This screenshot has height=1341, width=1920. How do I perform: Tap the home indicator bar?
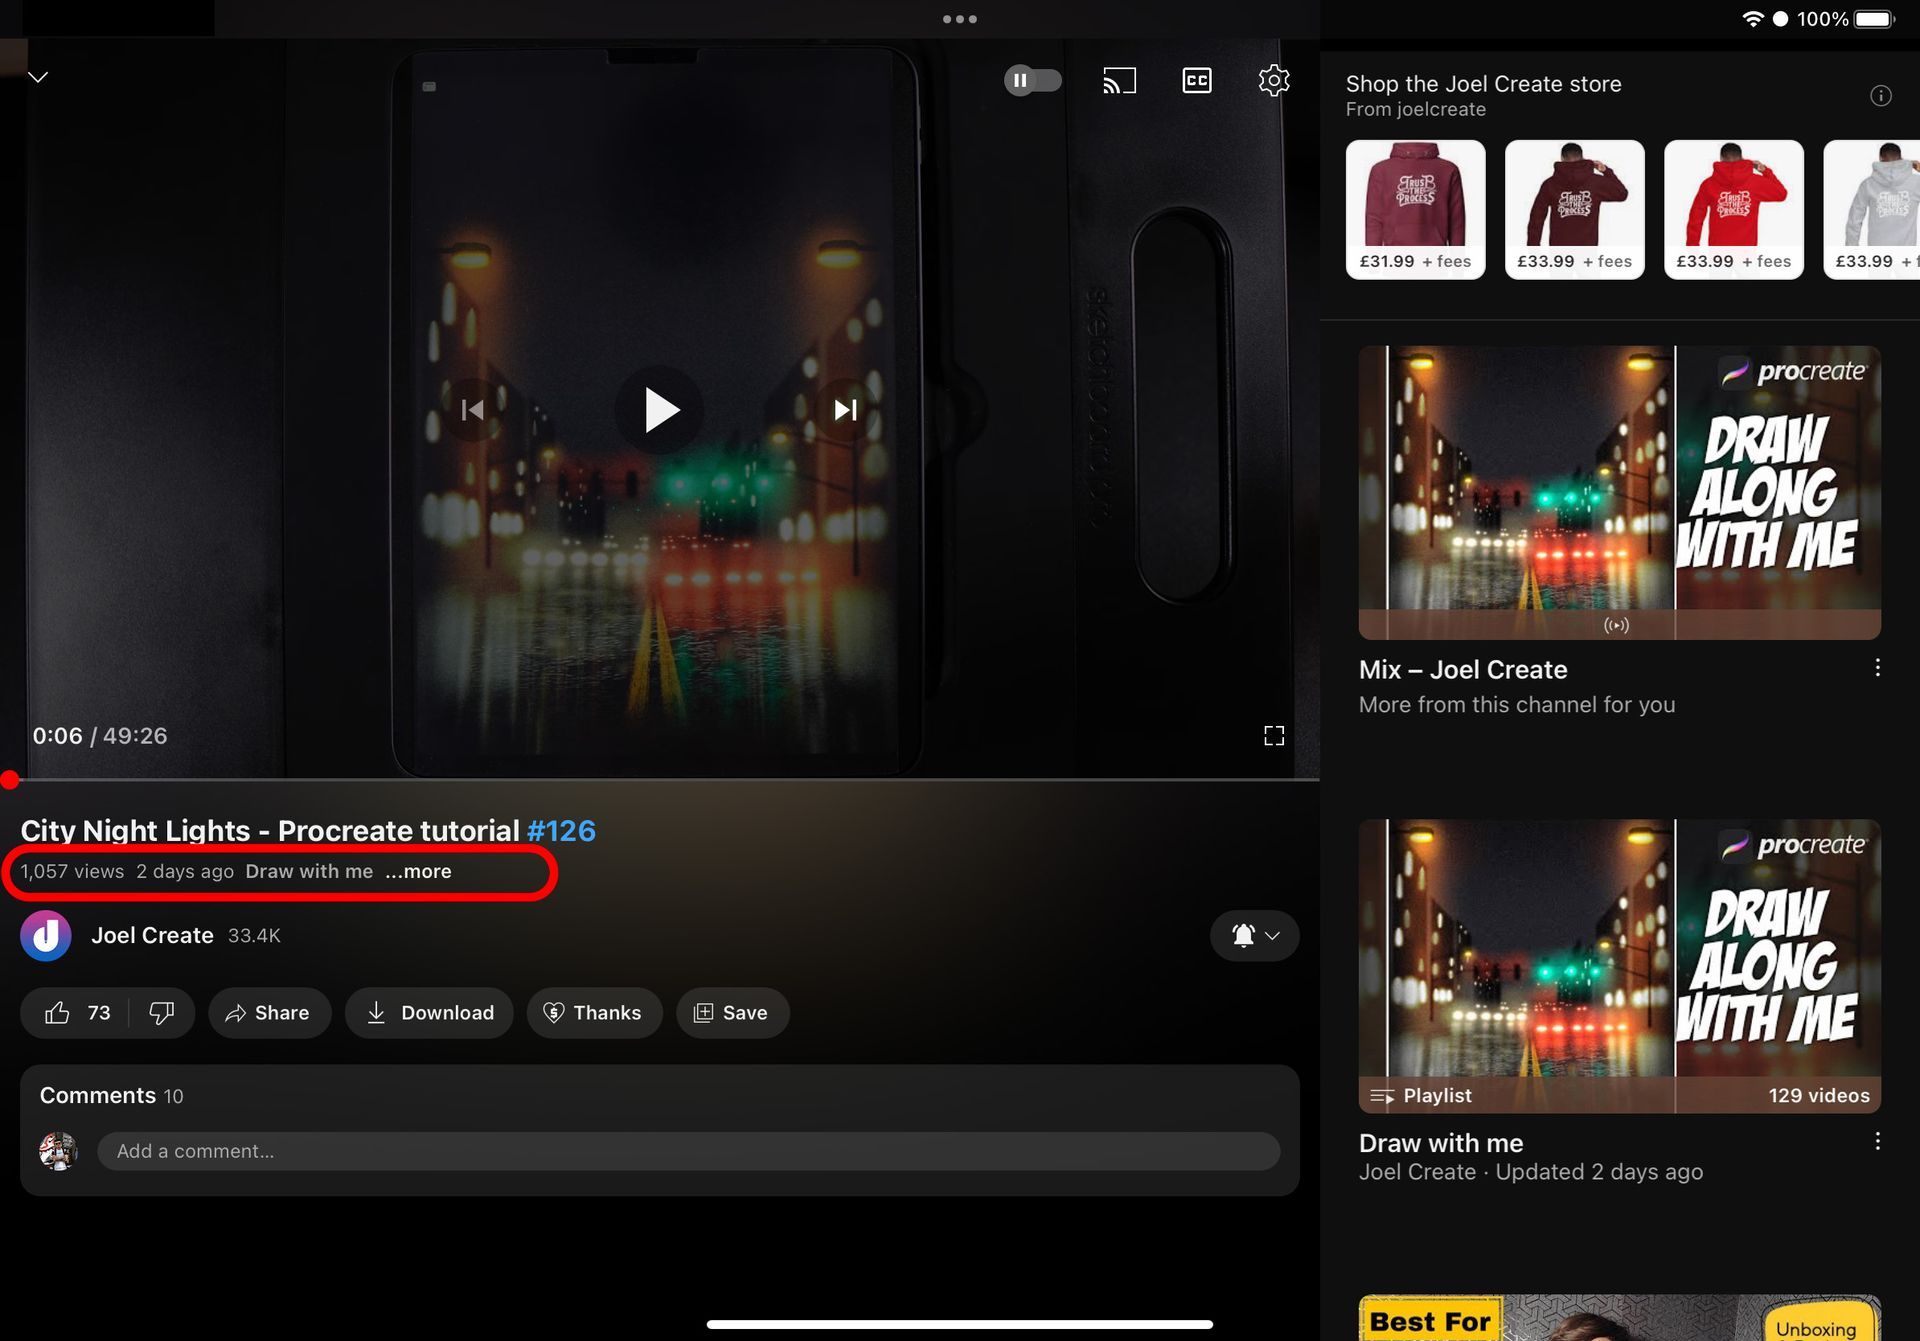coord(959,1324)
